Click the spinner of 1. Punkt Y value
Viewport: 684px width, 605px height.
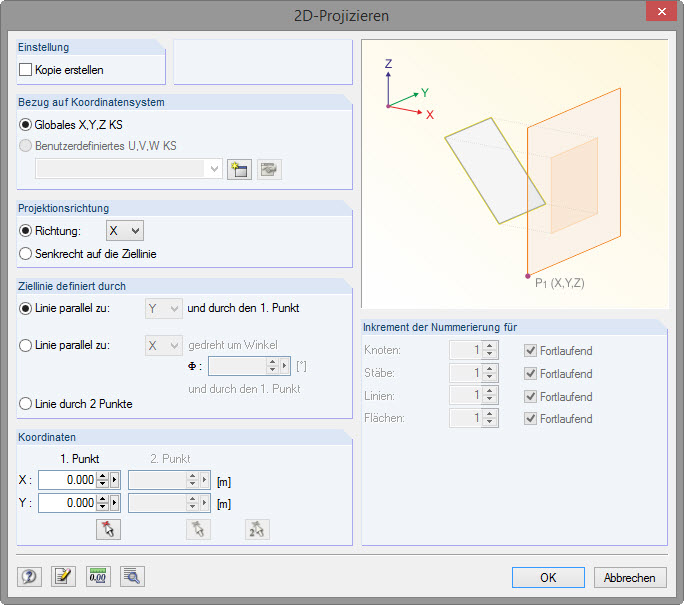(103, 503)
